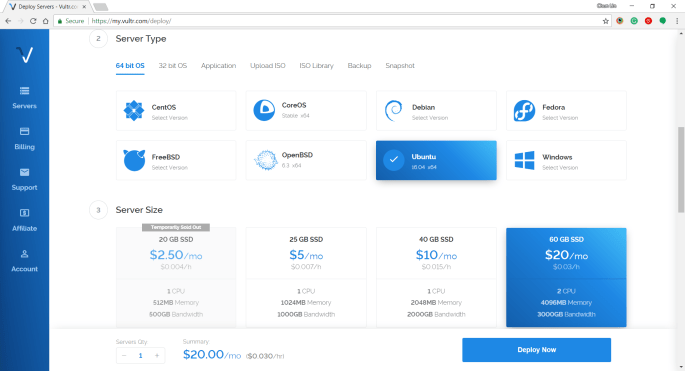Screen dimensions: 685x371
Task: Switch to 32 bit OS tab
Action: (173, 66)
